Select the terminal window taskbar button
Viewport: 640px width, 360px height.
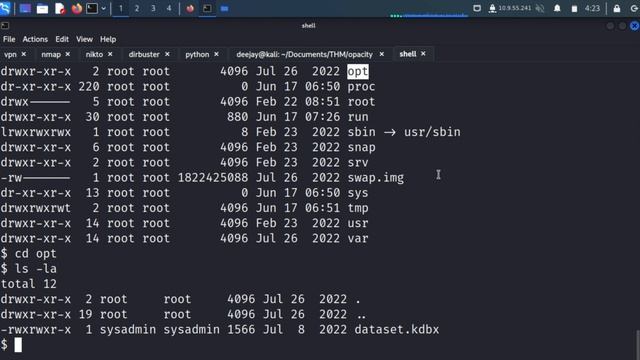click(207, 9)
